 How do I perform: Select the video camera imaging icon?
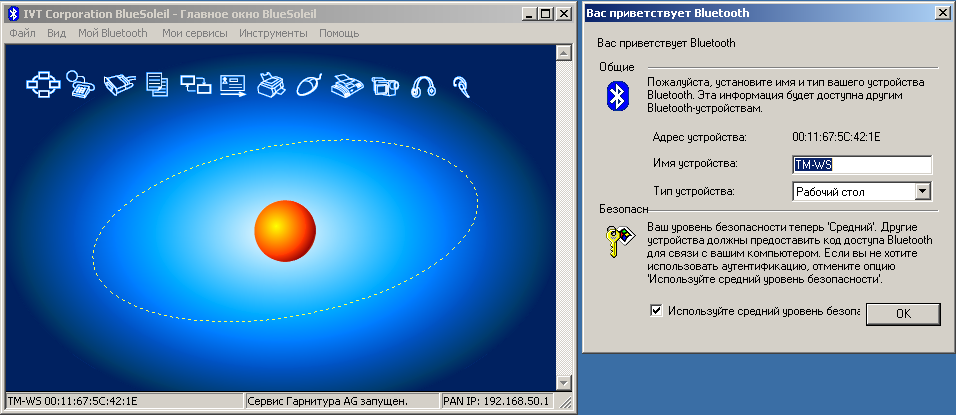tap(385, 86)
